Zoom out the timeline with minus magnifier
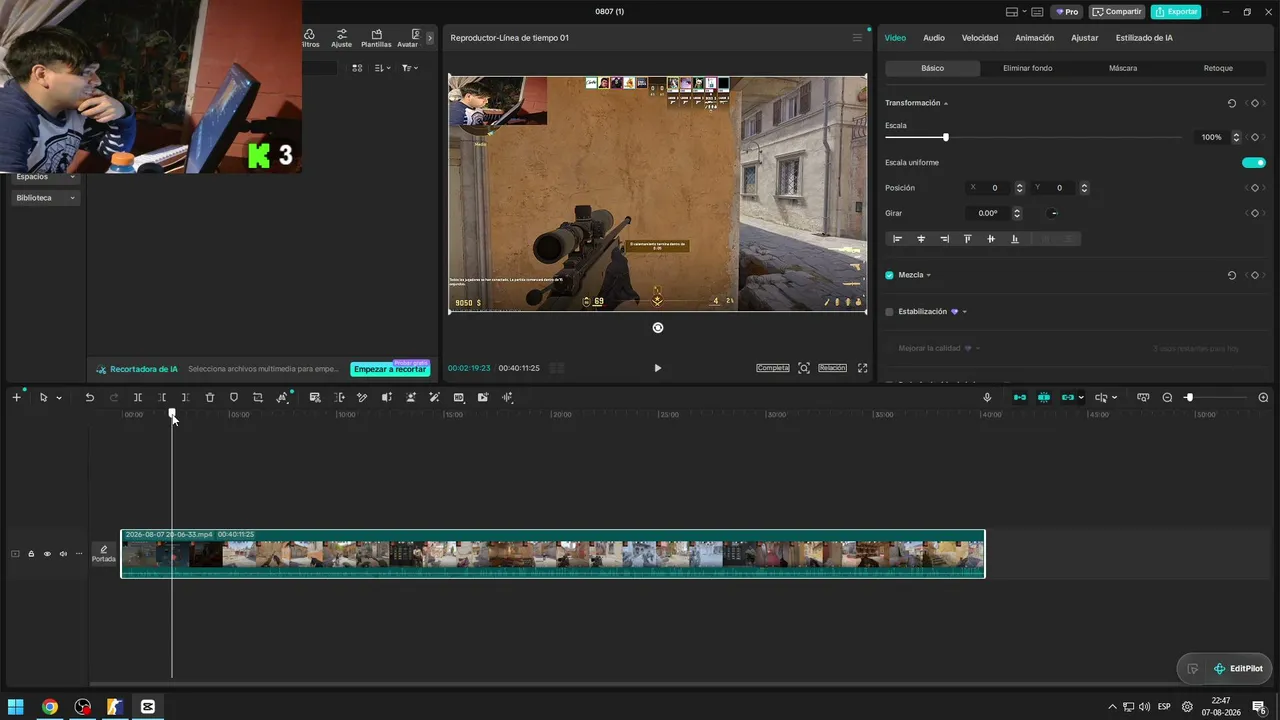This screenshot has width=1280, height=720. click(1167, 397)
